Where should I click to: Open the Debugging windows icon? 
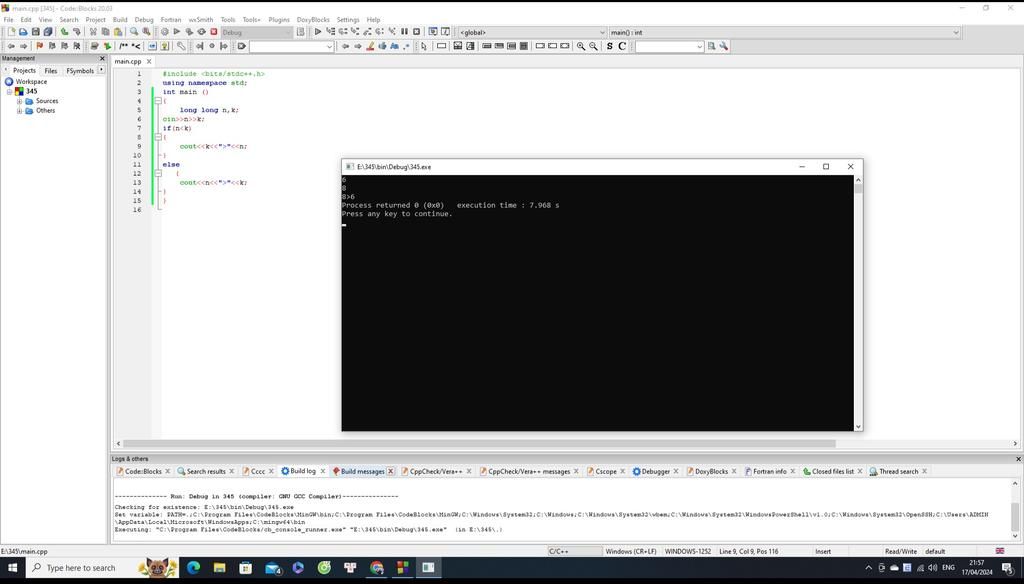(433, 31)
